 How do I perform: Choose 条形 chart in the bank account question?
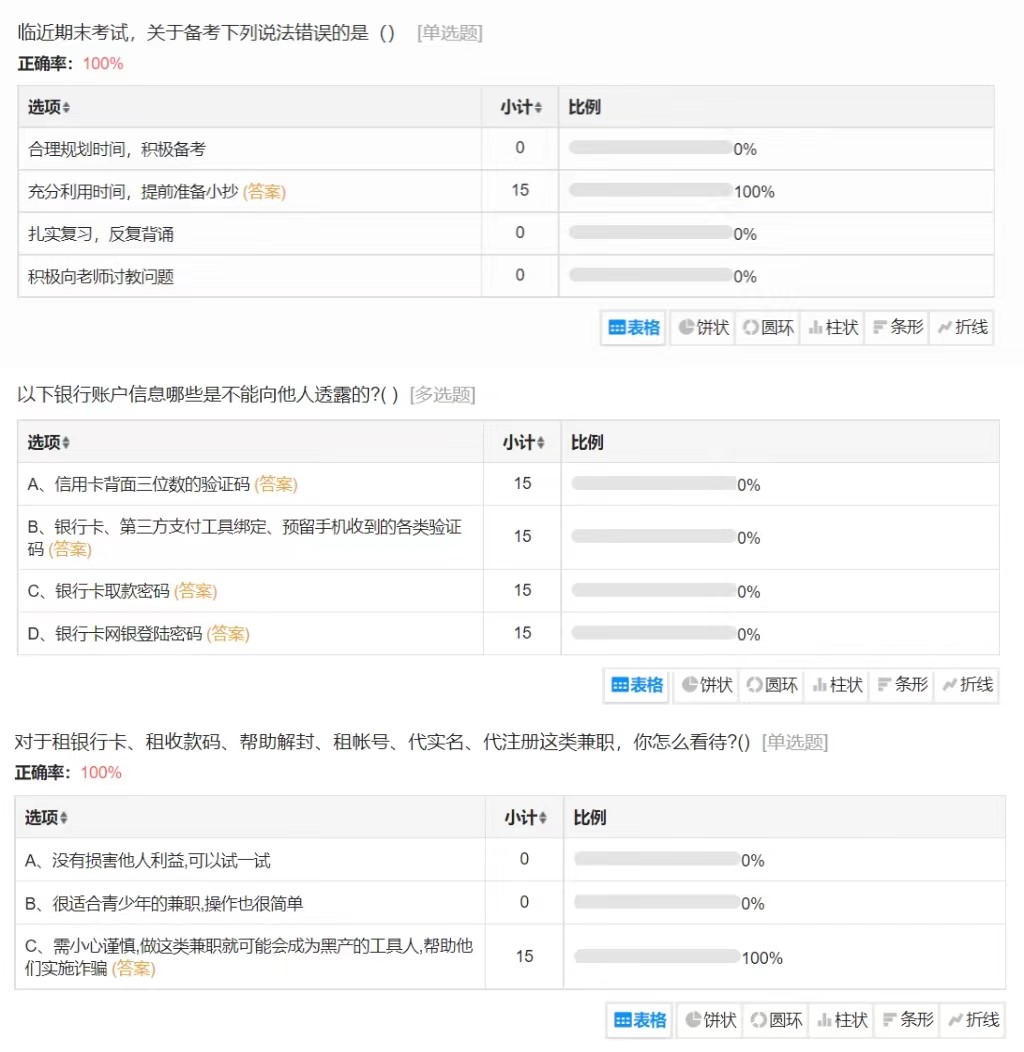click(x=901, y=685)
